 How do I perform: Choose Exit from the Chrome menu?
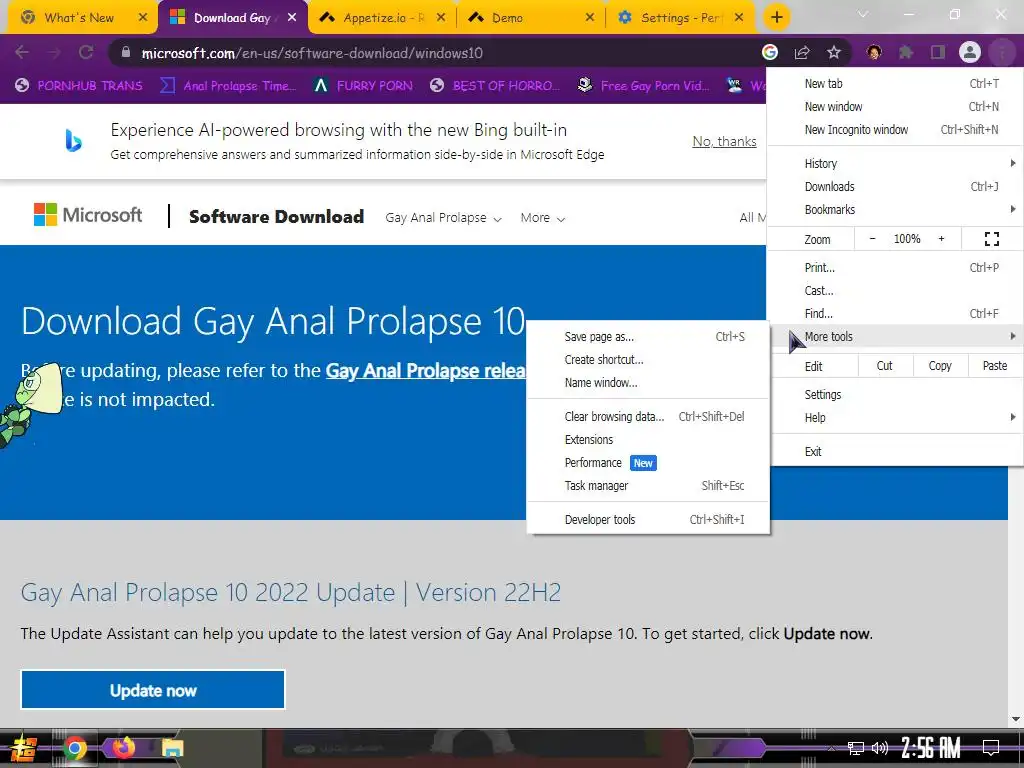pyautogui.click(x=895, y=451)
